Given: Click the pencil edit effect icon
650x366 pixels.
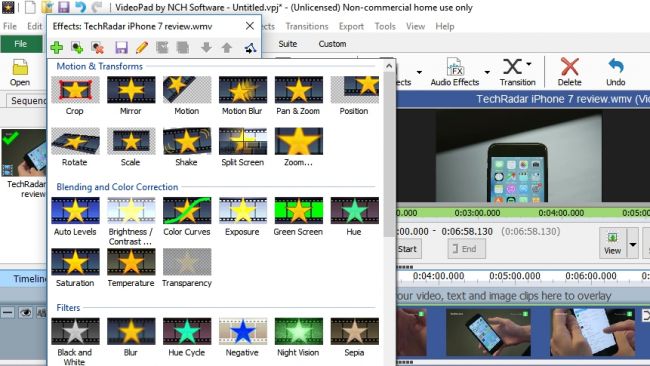Looking at the screenshot, I should (x=142, y=48).
